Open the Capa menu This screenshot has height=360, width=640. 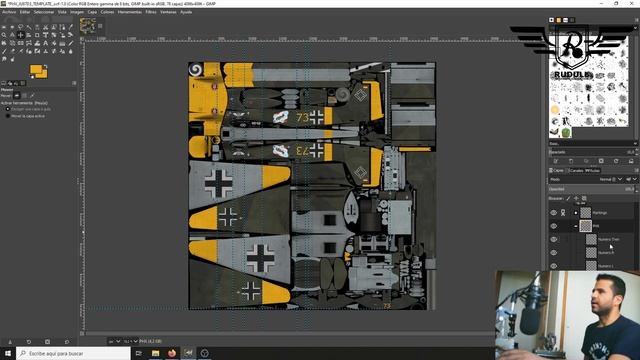(92, 12)
